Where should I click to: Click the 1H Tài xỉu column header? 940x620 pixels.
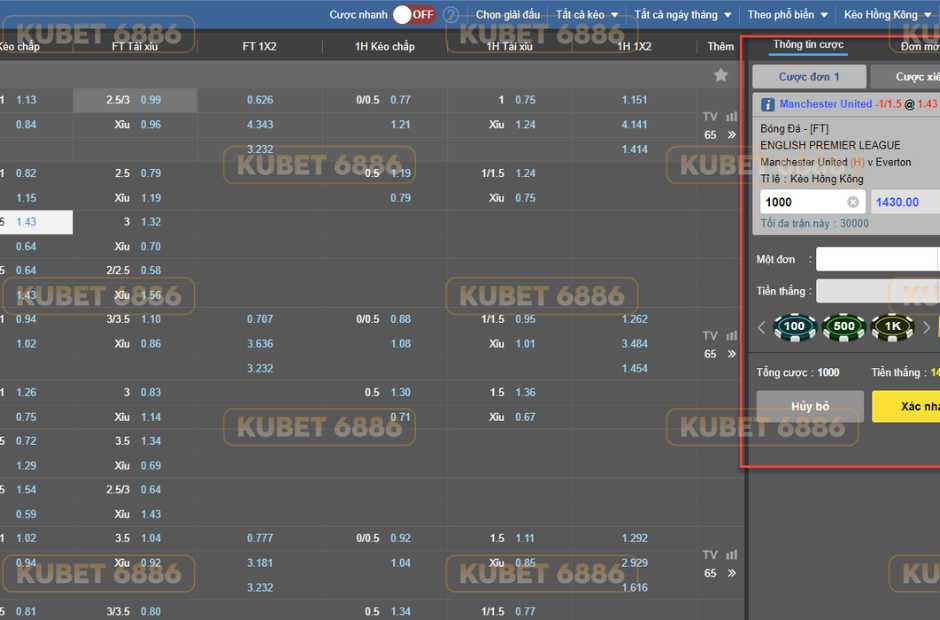pyautogui.click(x=510, y=46)
